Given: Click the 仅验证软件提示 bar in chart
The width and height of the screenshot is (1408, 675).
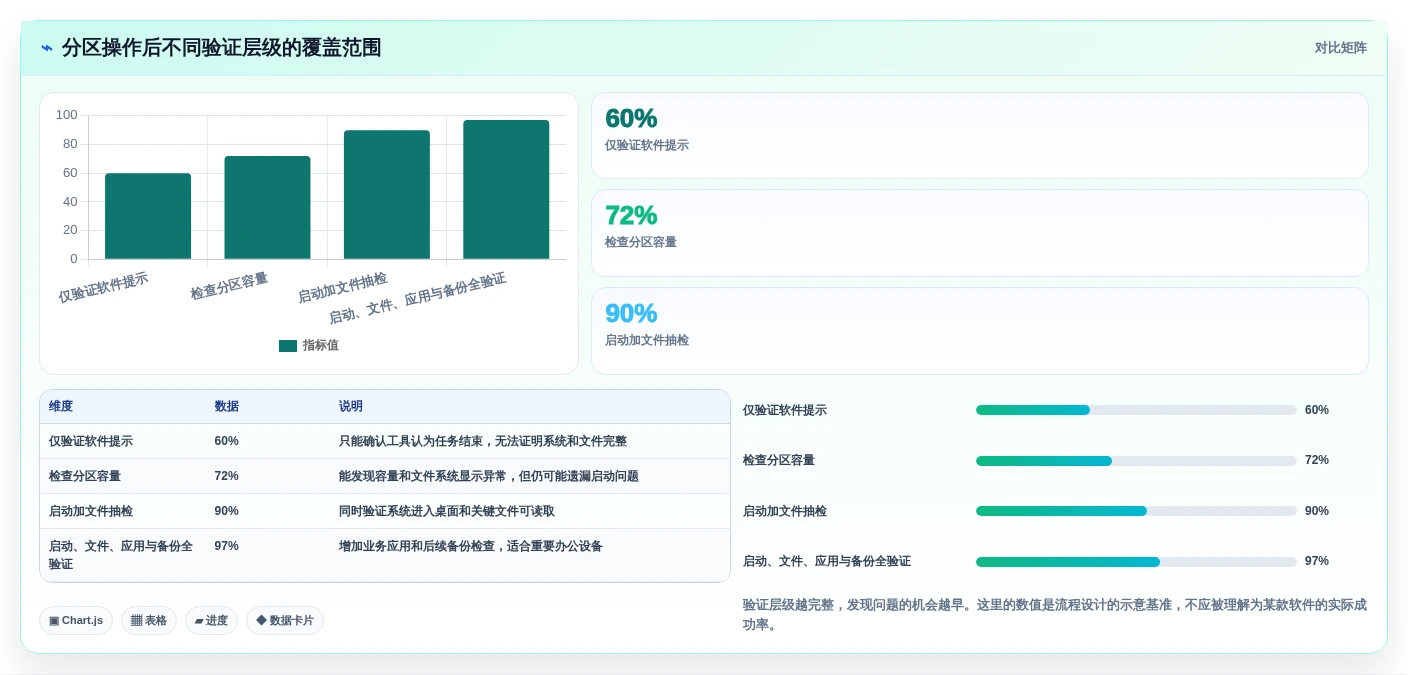Looking at the screenshot, I should click(x=148, y=216).
